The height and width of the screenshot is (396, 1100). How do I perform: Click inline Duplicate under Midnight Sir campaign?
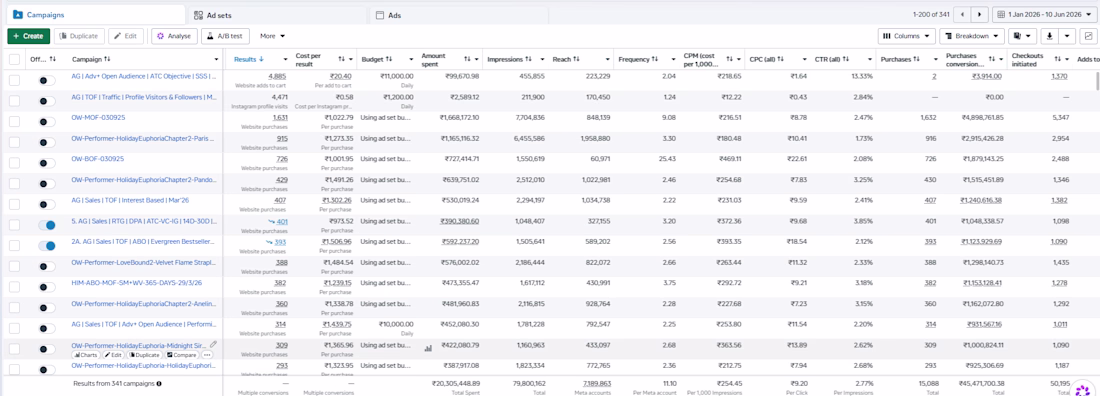(145, 355)
